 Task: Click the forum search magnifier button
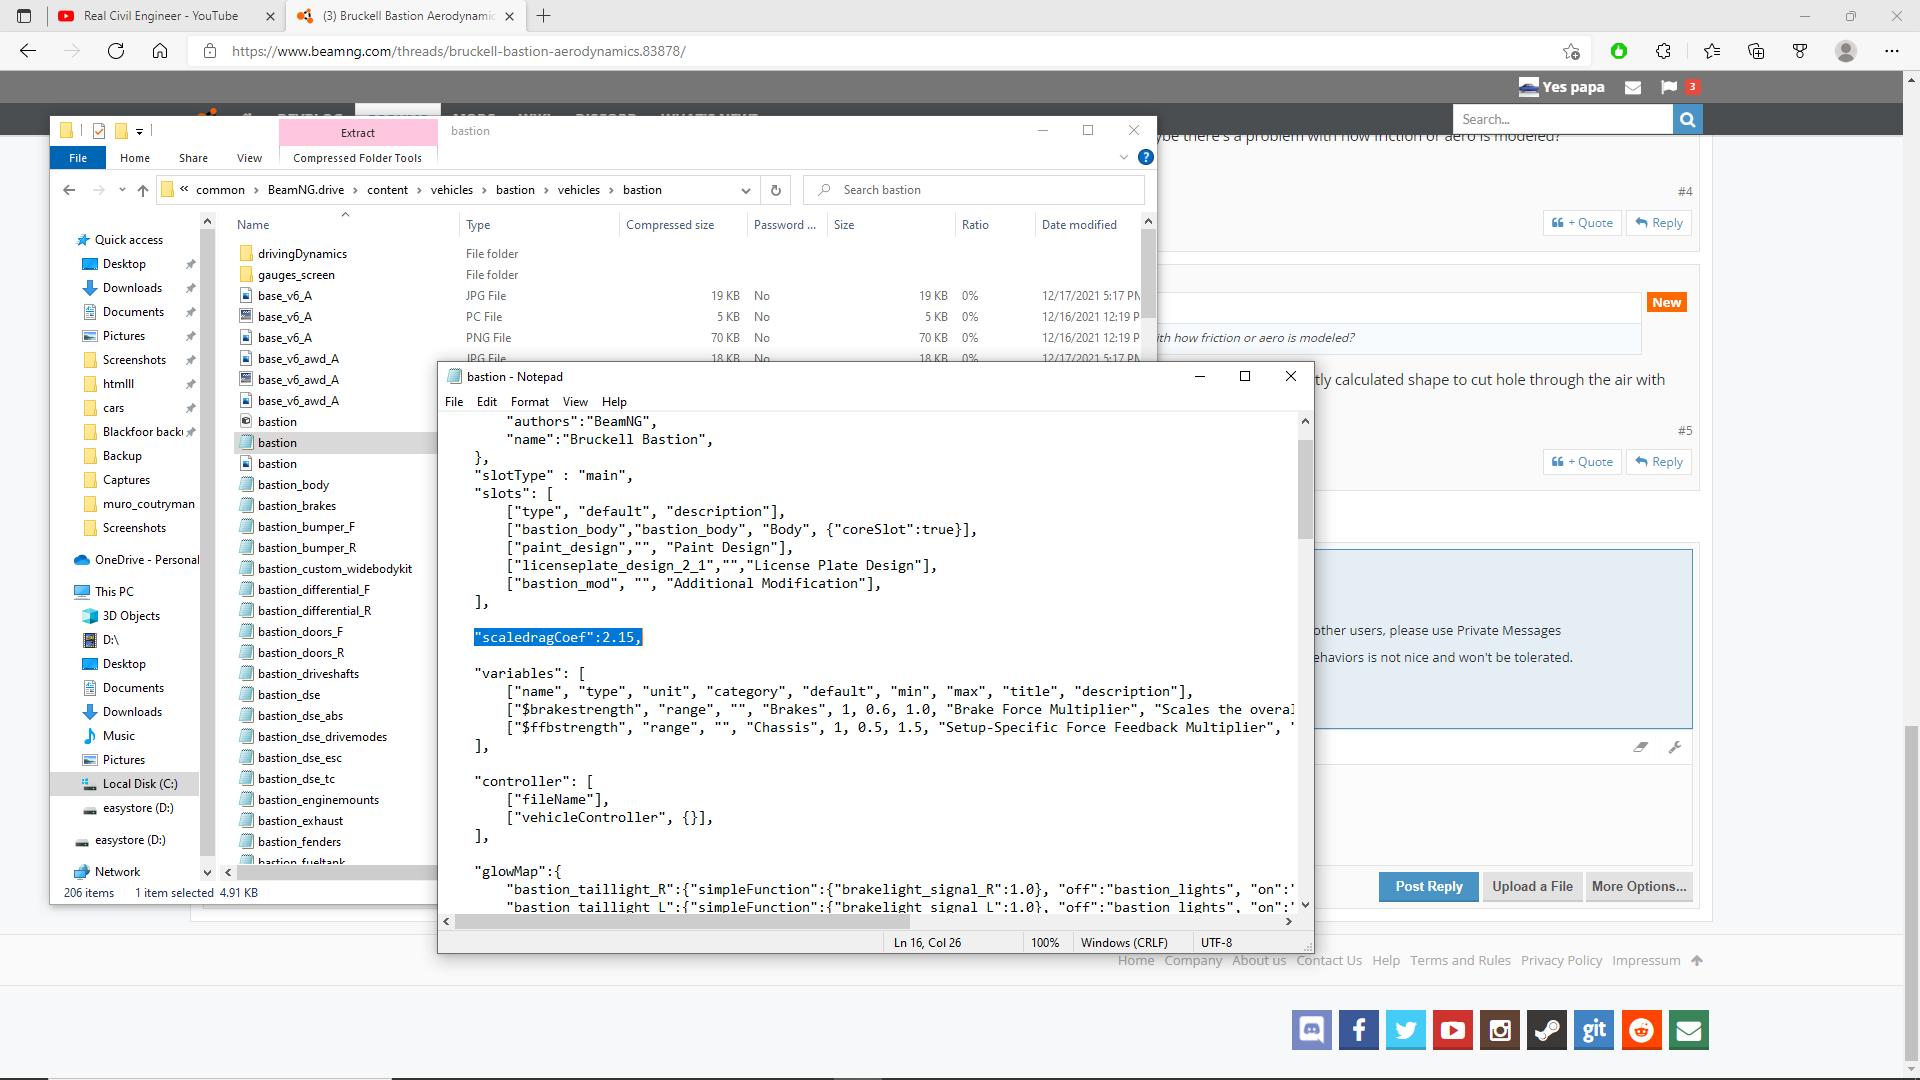[1687, 119]
